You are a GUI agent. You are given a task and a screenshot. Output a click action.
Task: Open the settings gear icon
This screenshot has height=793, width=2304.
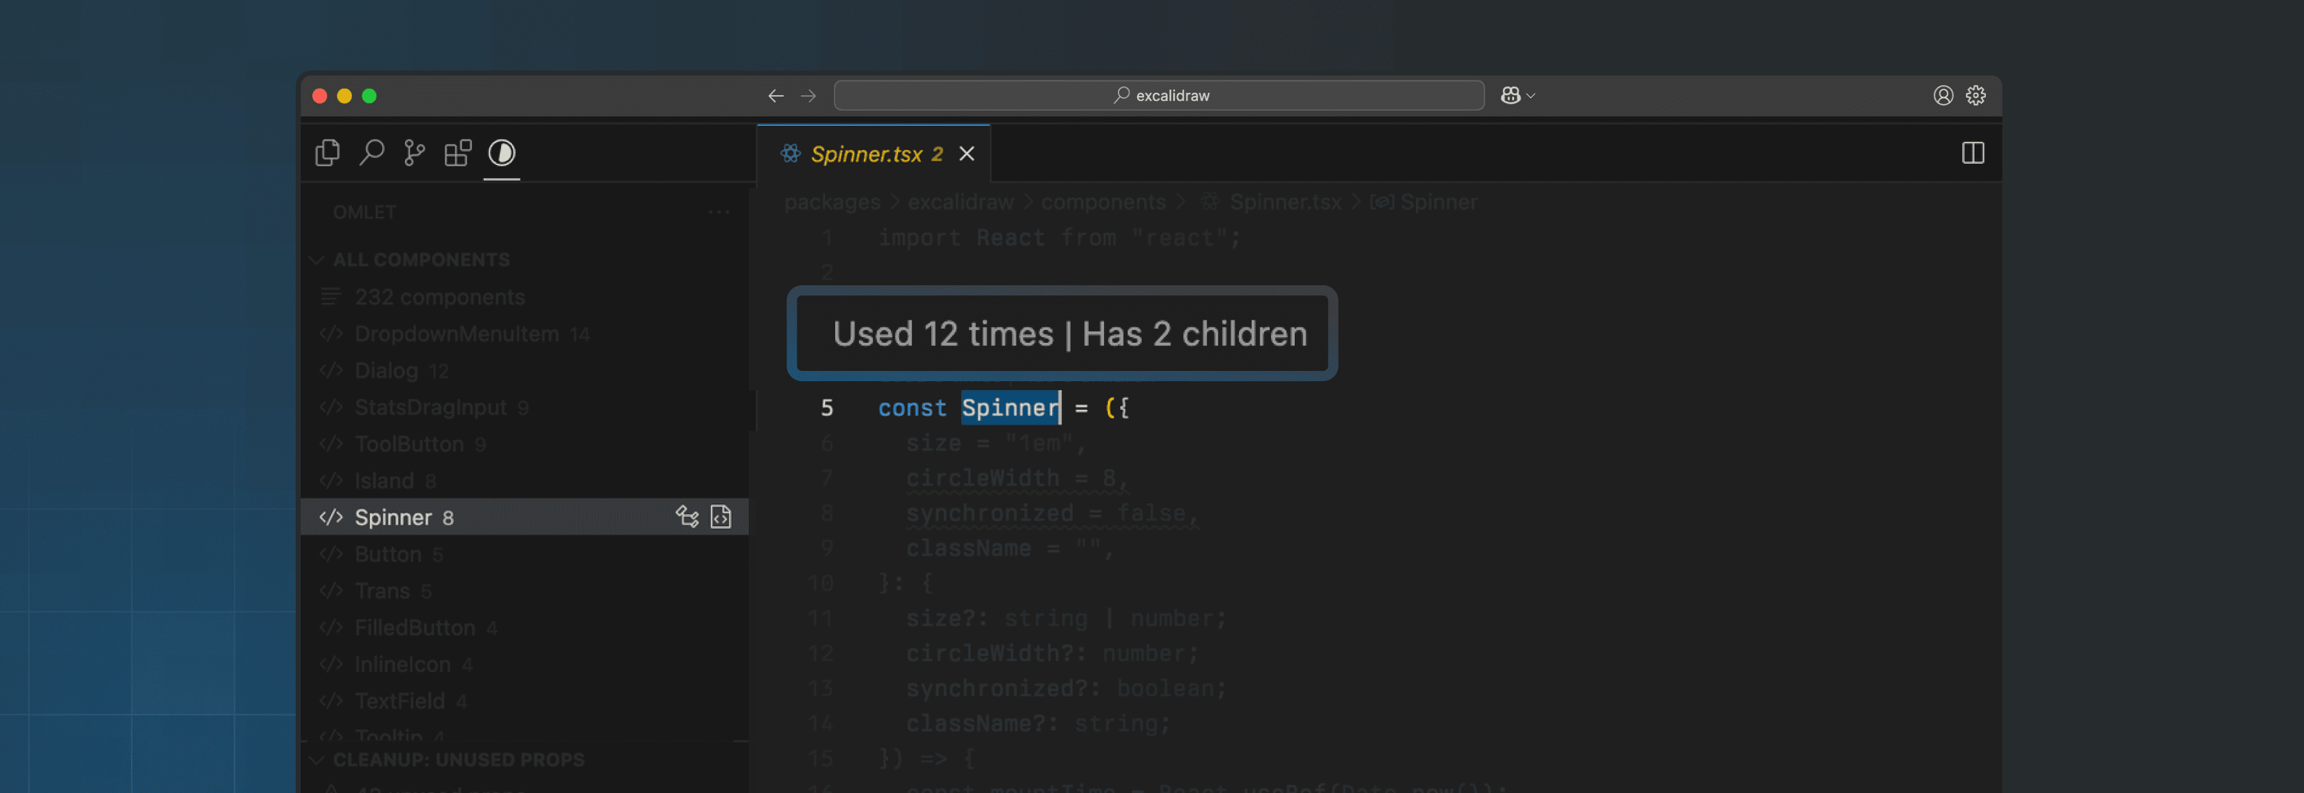(1976, 96)
